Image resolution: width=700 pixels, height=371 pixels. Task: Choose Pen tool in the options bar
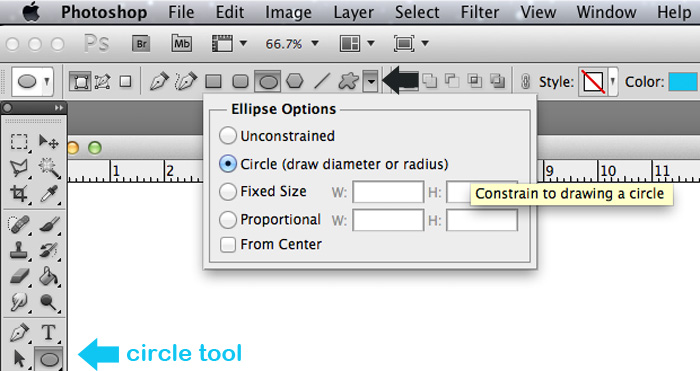point(158,82)
